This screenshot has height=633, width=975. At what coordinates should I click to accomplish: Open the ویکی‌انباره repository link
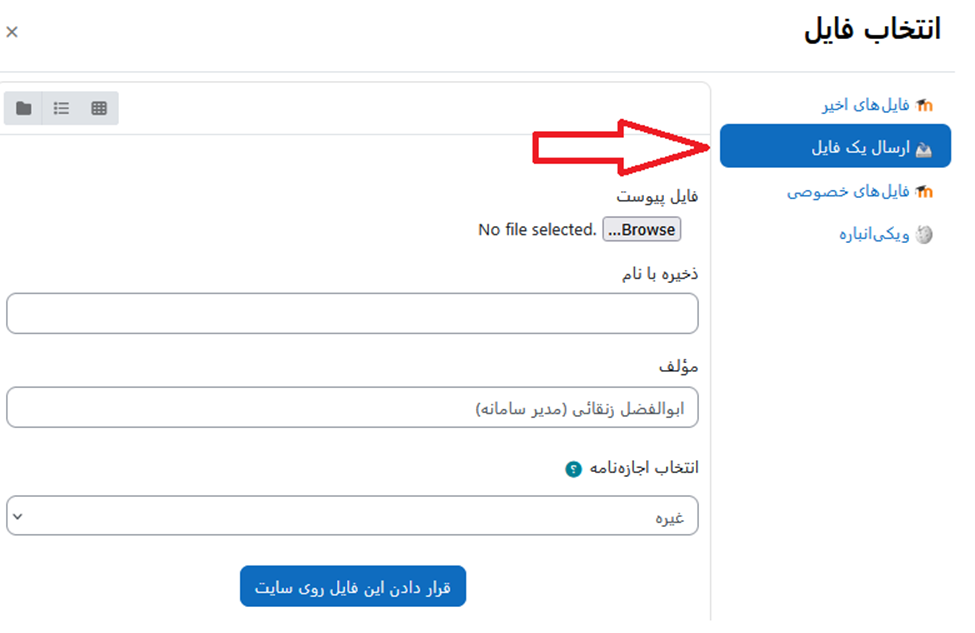[874, 234]
